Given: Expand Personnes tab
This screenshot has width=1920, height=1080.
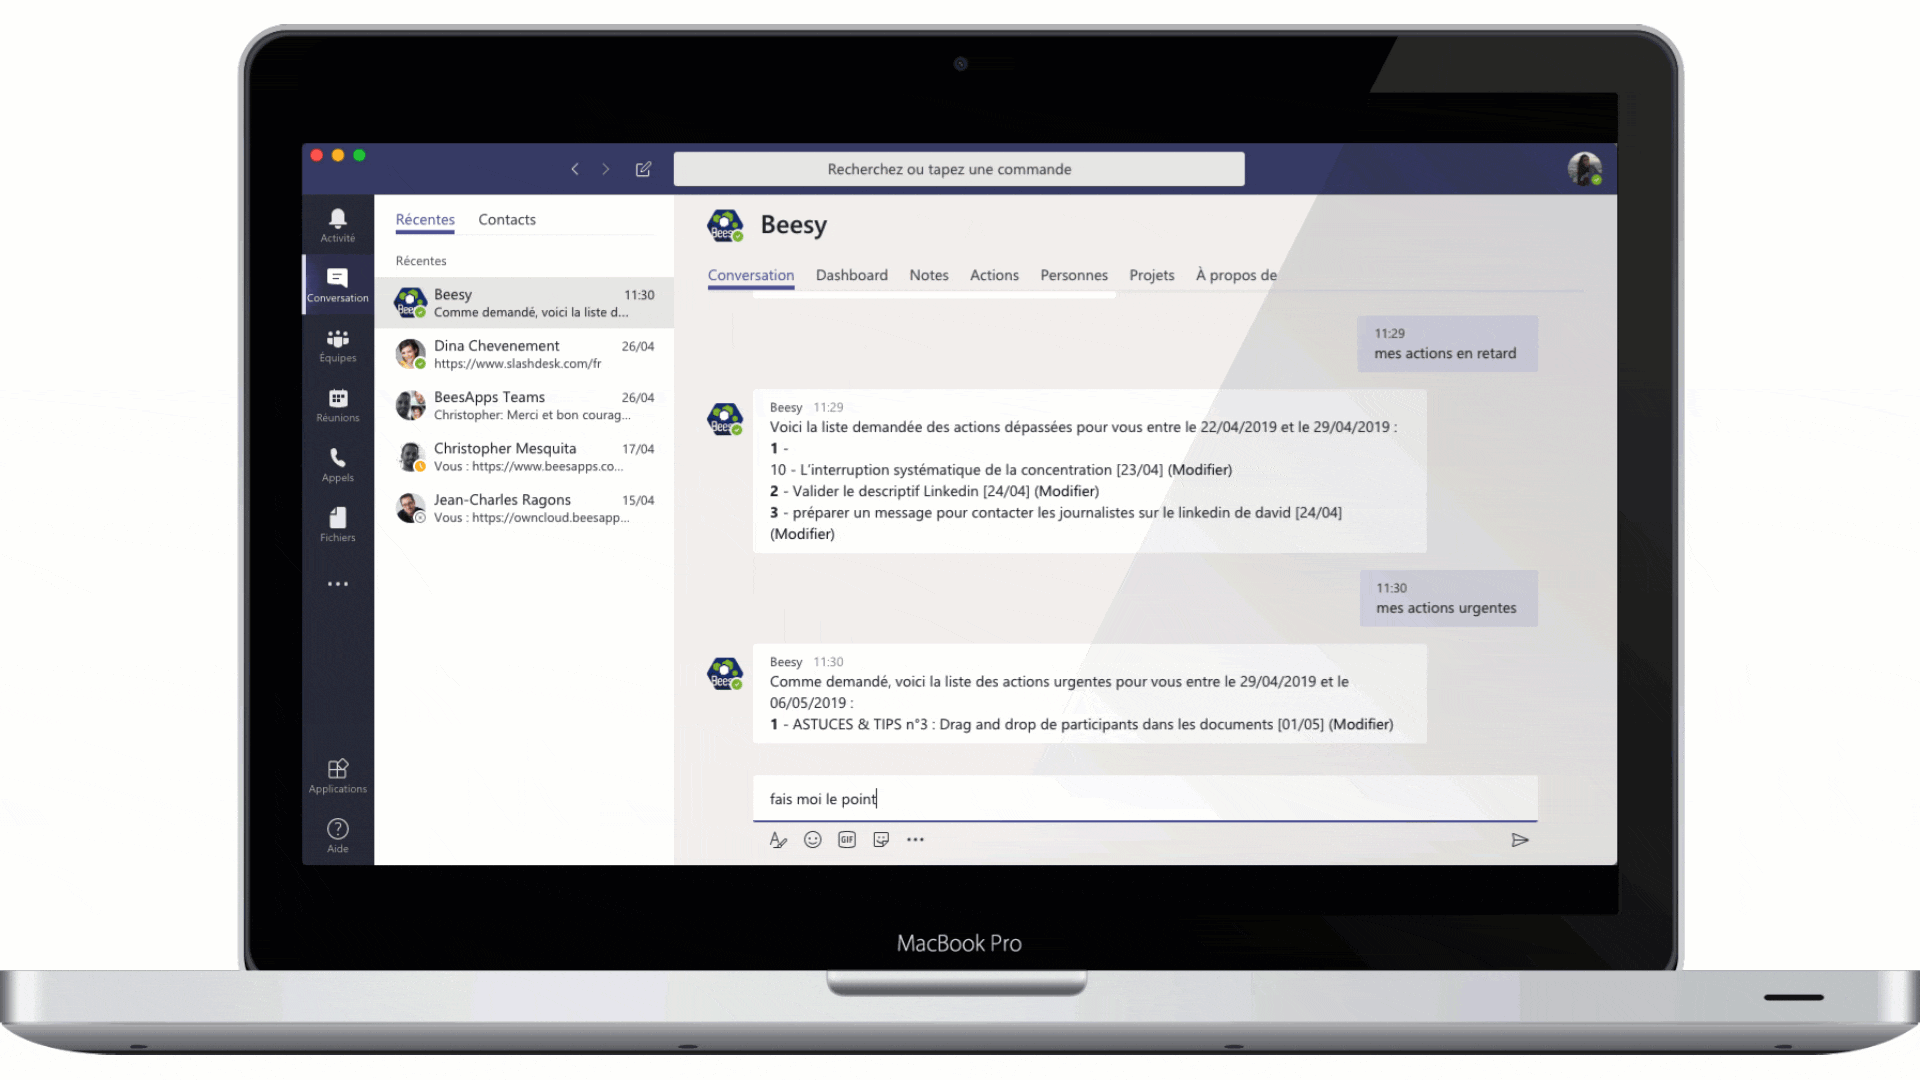Looking at the screenshot, I should tap(1072, 274).
